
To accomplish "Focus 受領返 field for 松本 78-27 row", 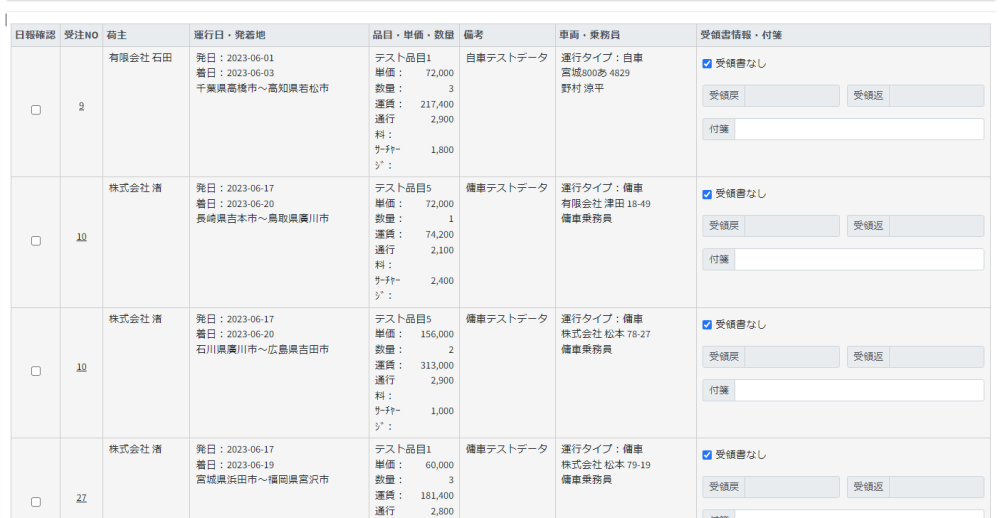I will (935, 357).
